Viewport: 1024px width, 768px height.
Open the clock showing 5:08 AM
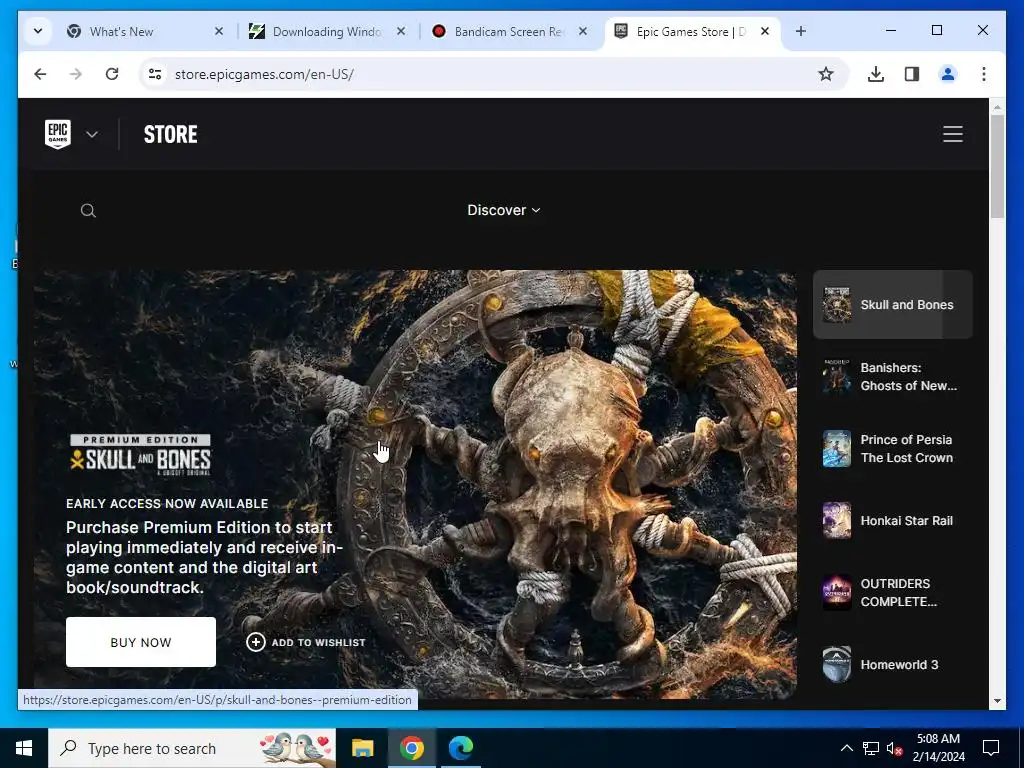[x=938, y=748]
